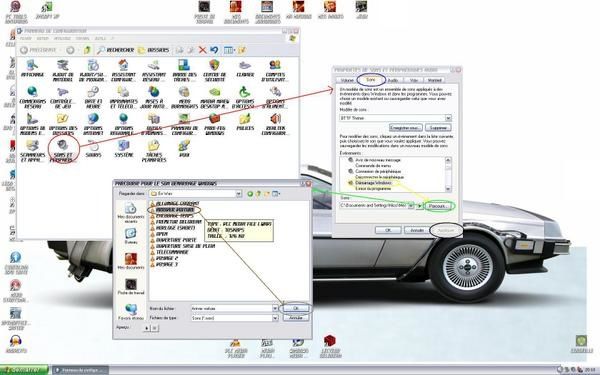600x375 pixels.
Task: Open the Connexions réseau icon
Action: coord(33,97)
